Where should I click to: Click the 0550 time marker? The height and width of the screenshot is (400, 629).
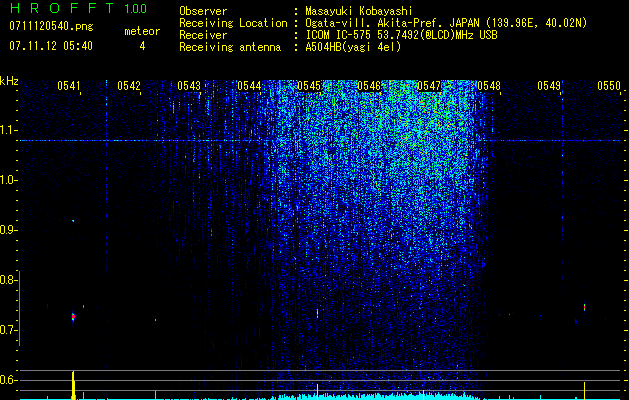point(609,86)
